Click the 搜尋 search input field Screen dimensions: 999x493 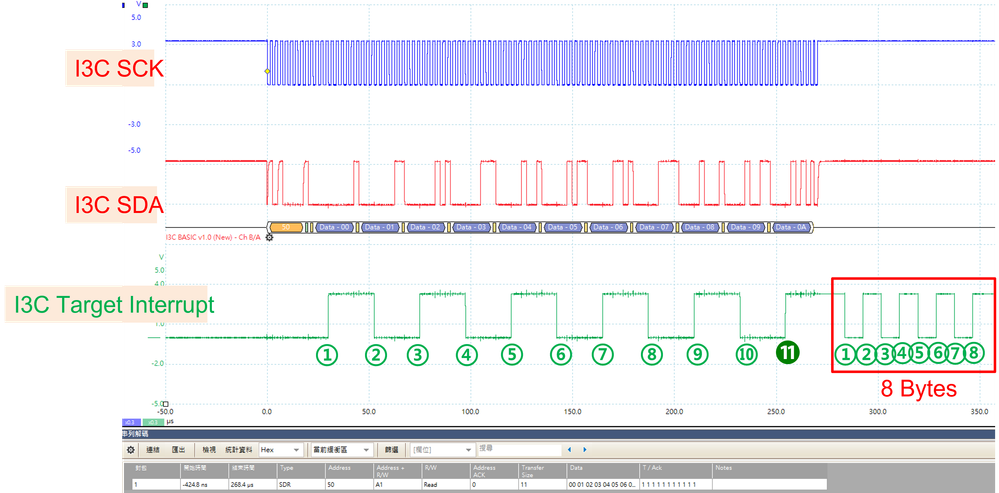click(x=519, y=449)
